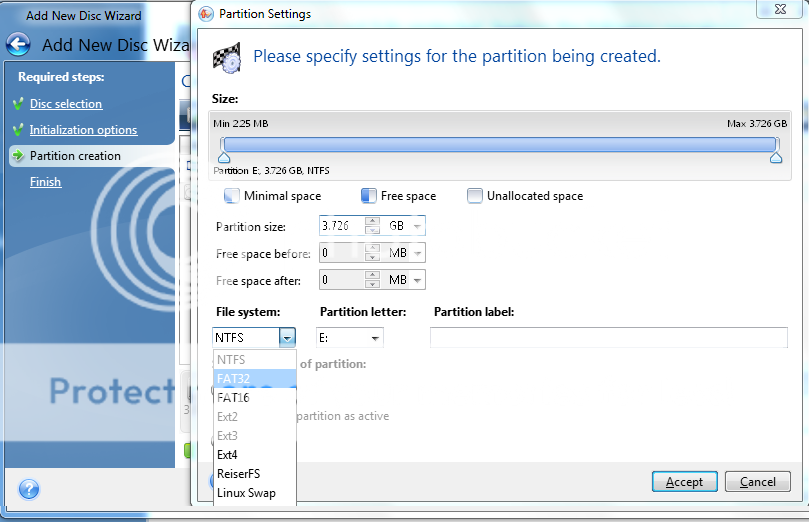Screen dimensions: 809x522
Task: Increase the Partition size spinner value
Action: tap(372, 221)
